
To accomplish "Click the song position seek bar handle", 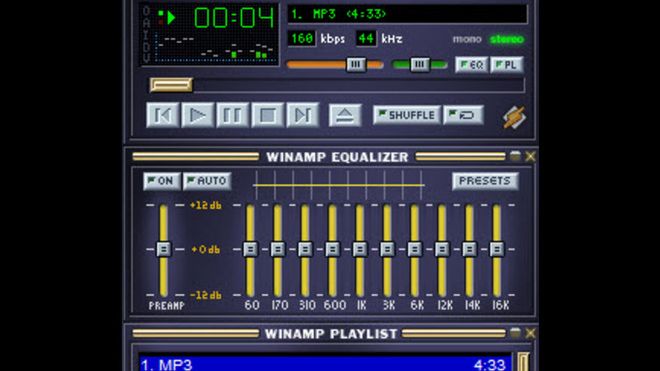I will pos(171,85).
